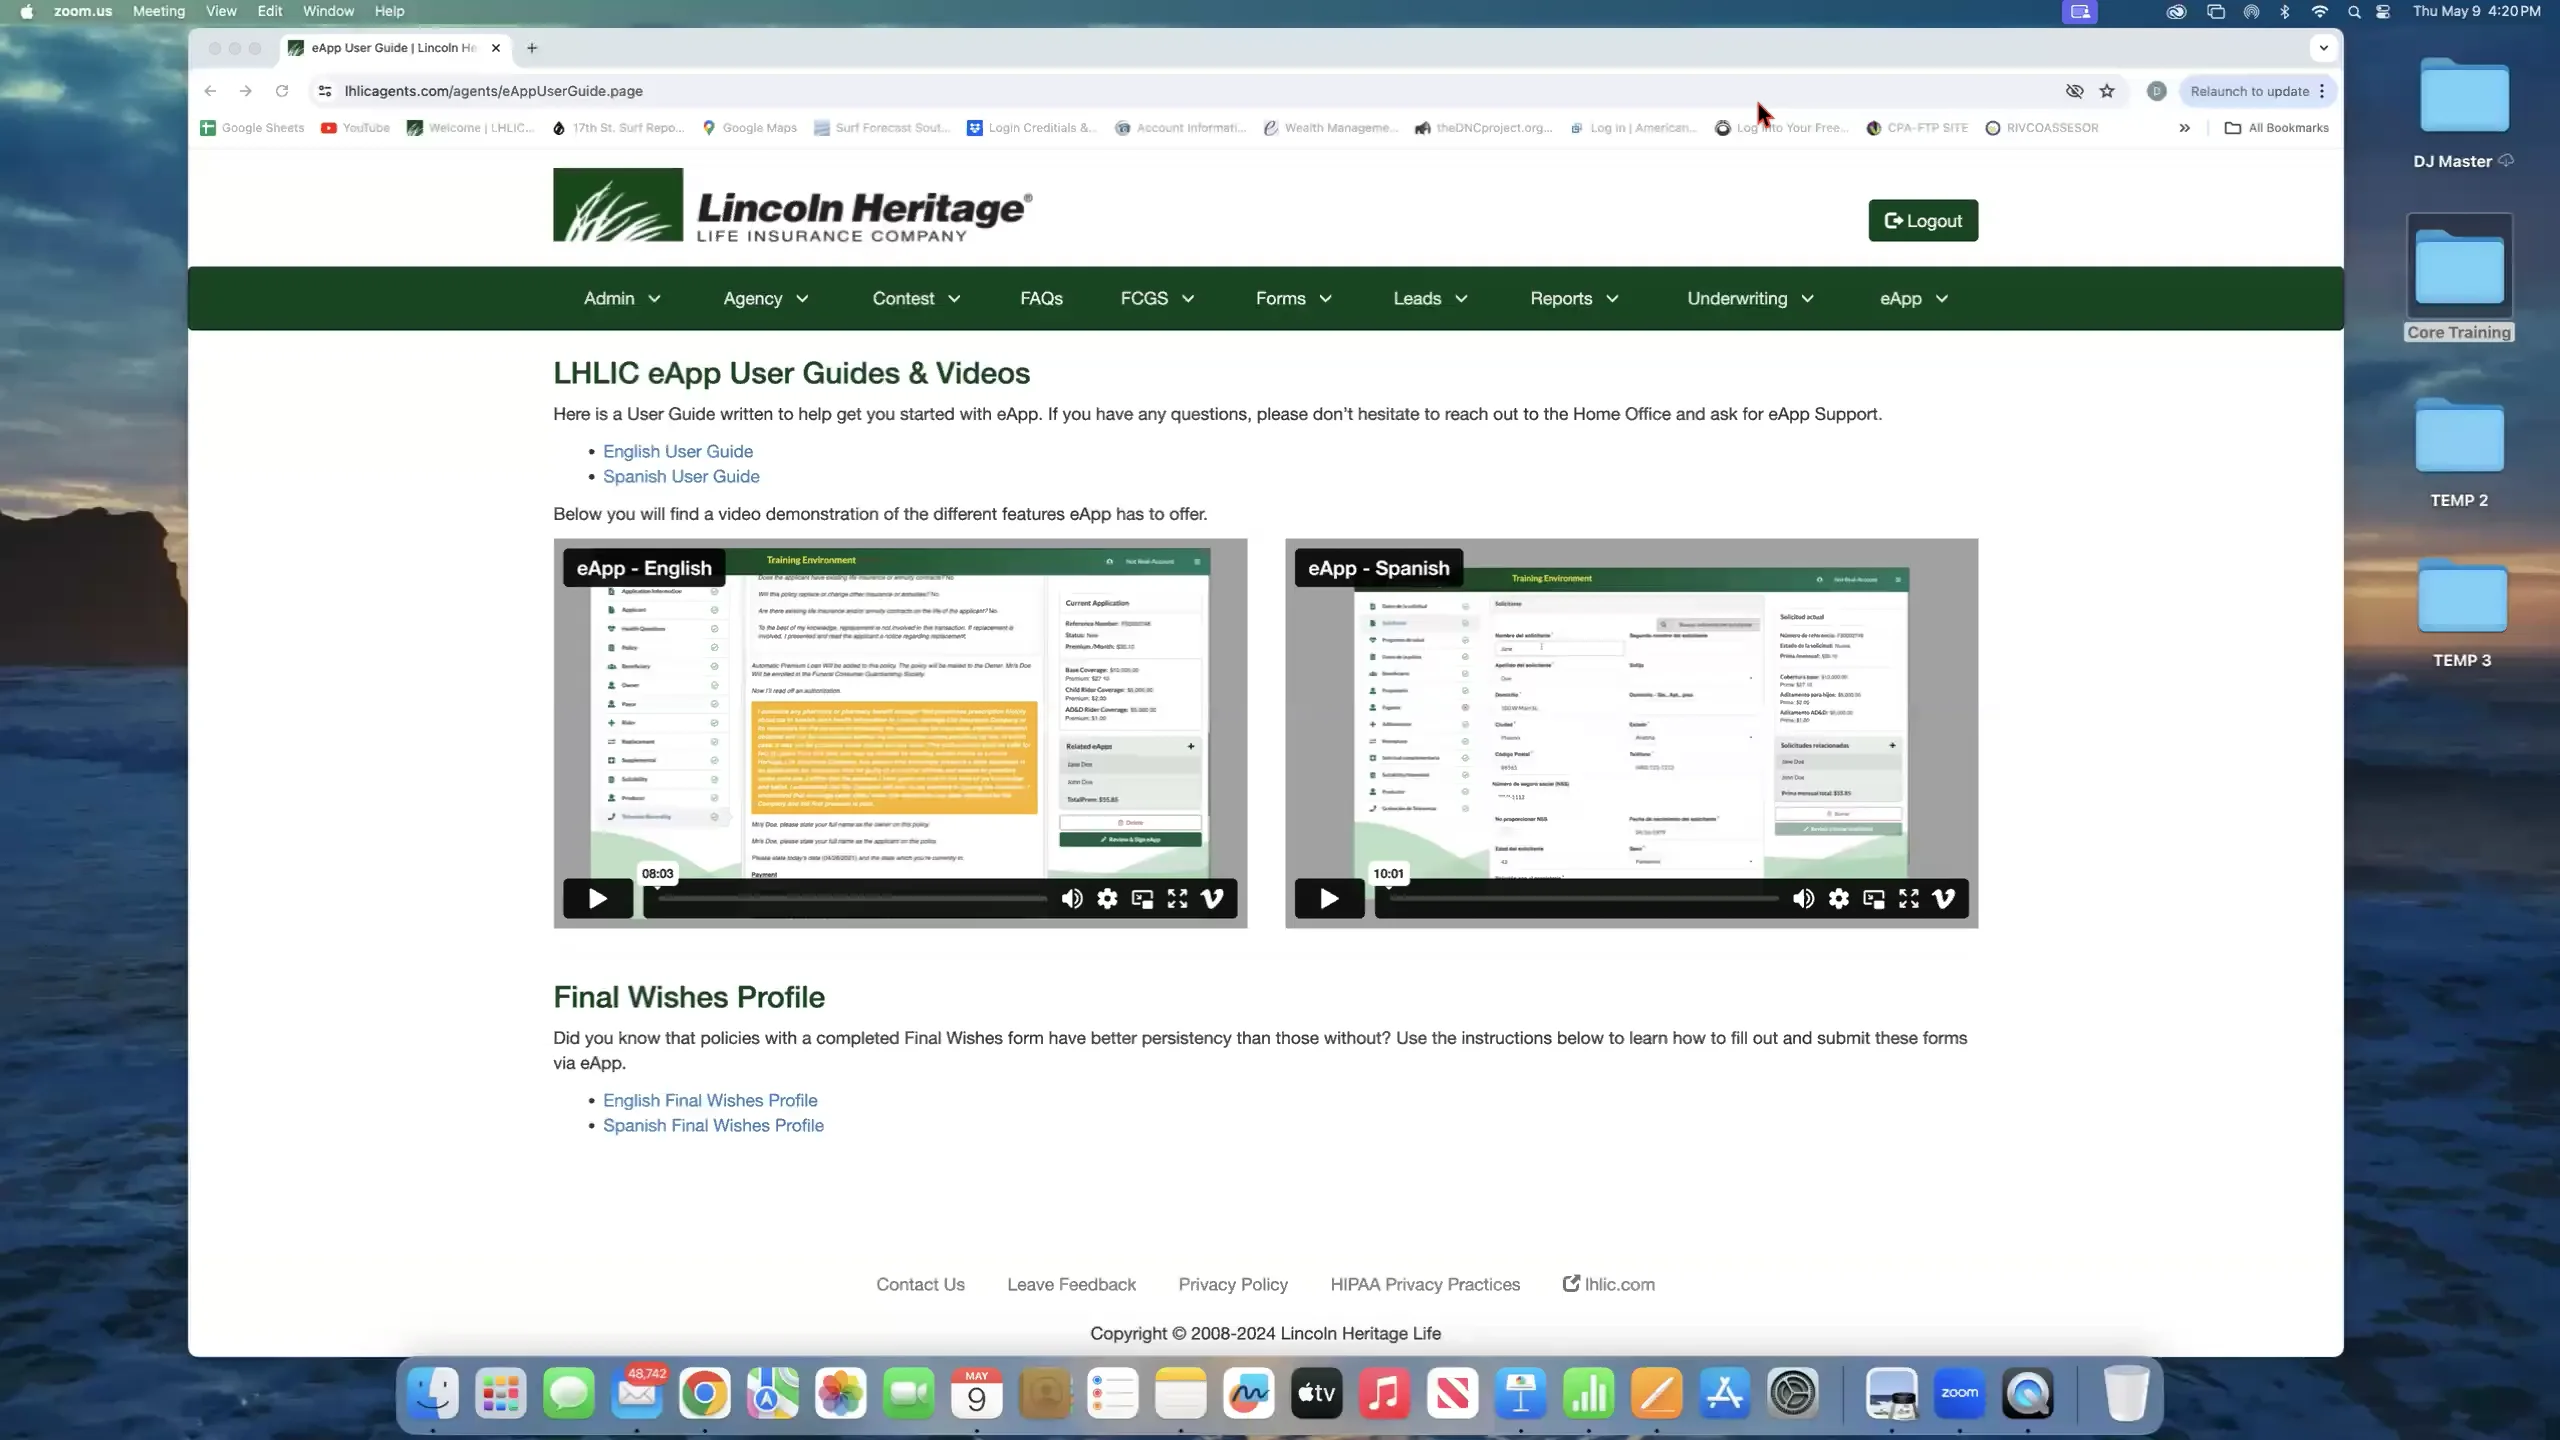
Task: Seek along the English video progress bar
Action: 852,898
